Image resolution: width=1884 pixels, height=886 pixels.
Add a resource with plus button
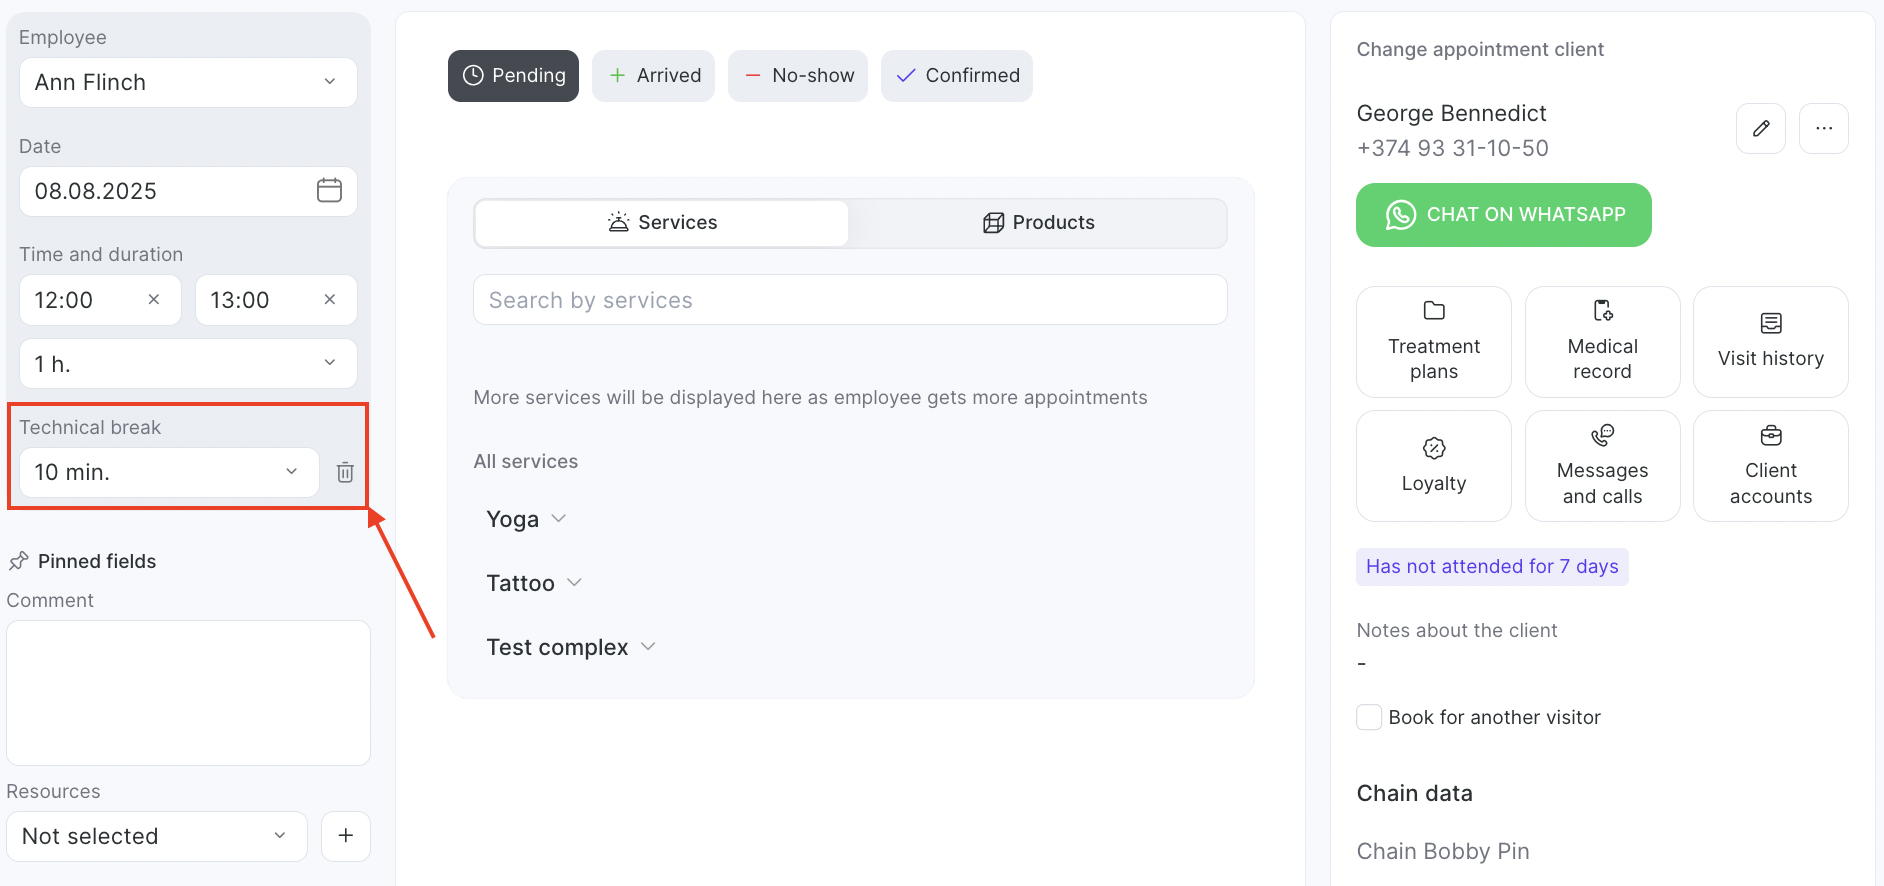[345, 836]
